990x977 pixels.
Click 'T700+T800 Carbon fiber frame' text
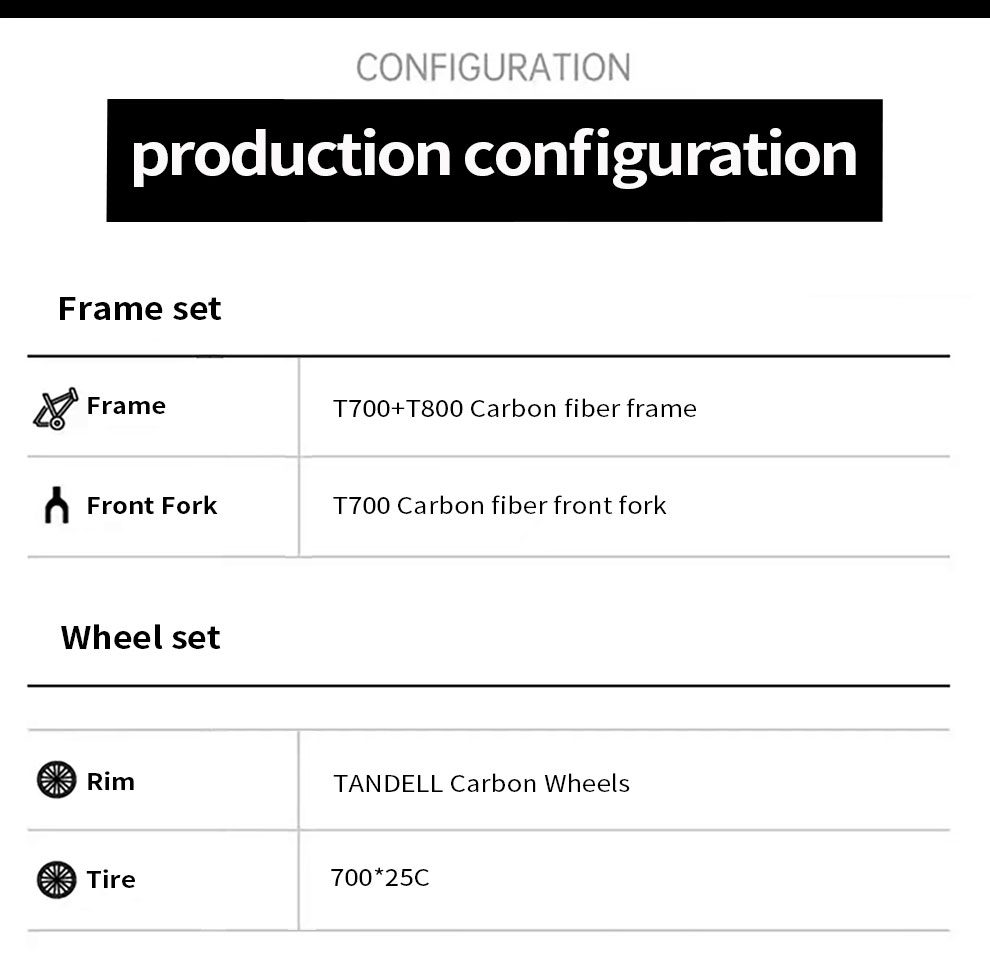[x=515, y=409]
